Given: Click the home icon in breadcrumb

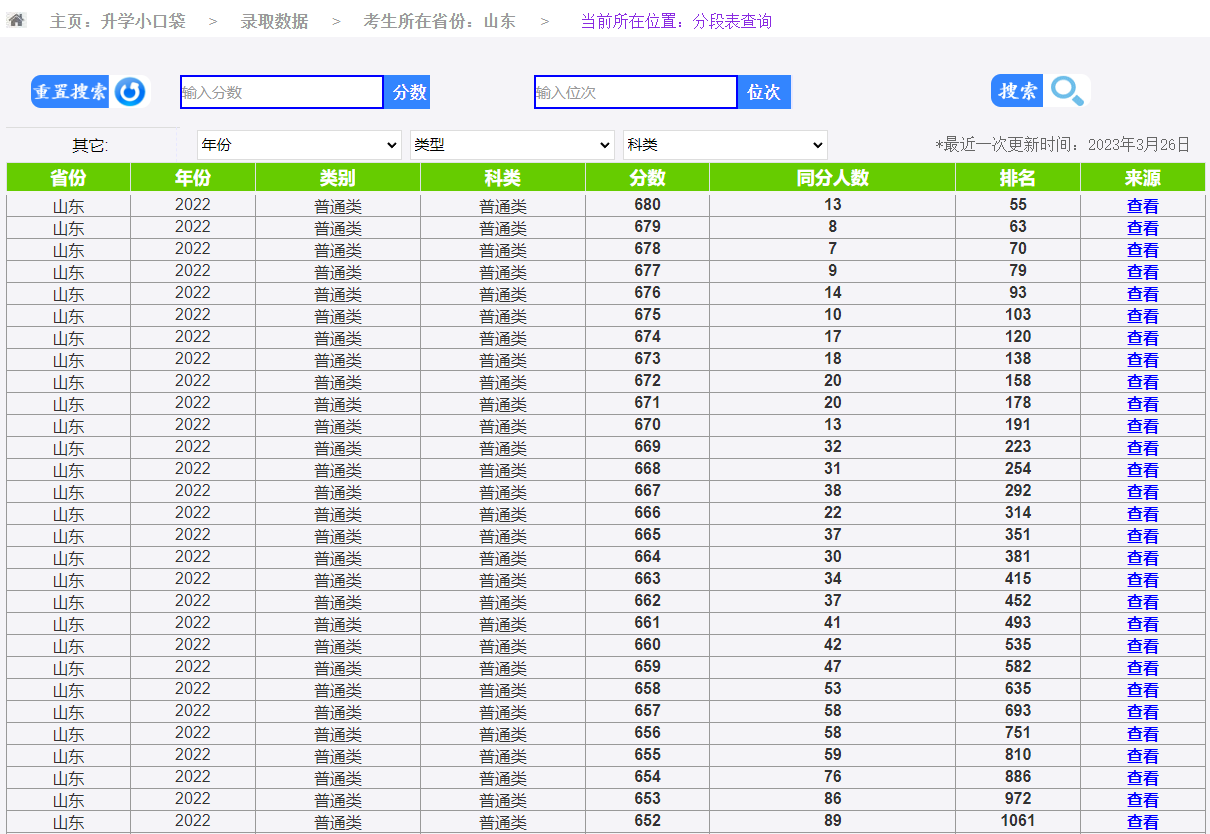Looking at the screenshot, I should [x=16, y=20].
